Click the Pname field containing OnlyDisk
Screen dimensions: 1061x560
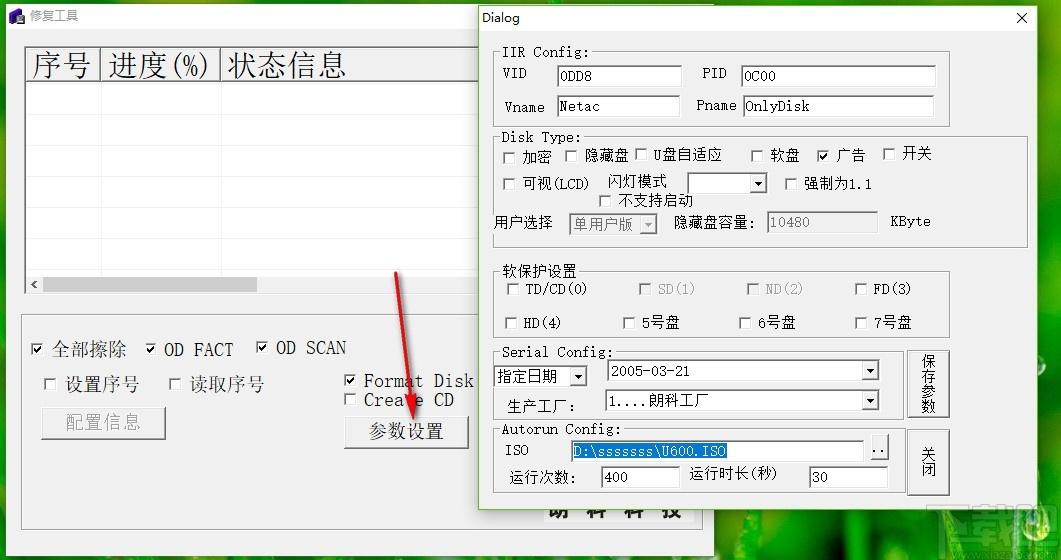tap(838, 106)
